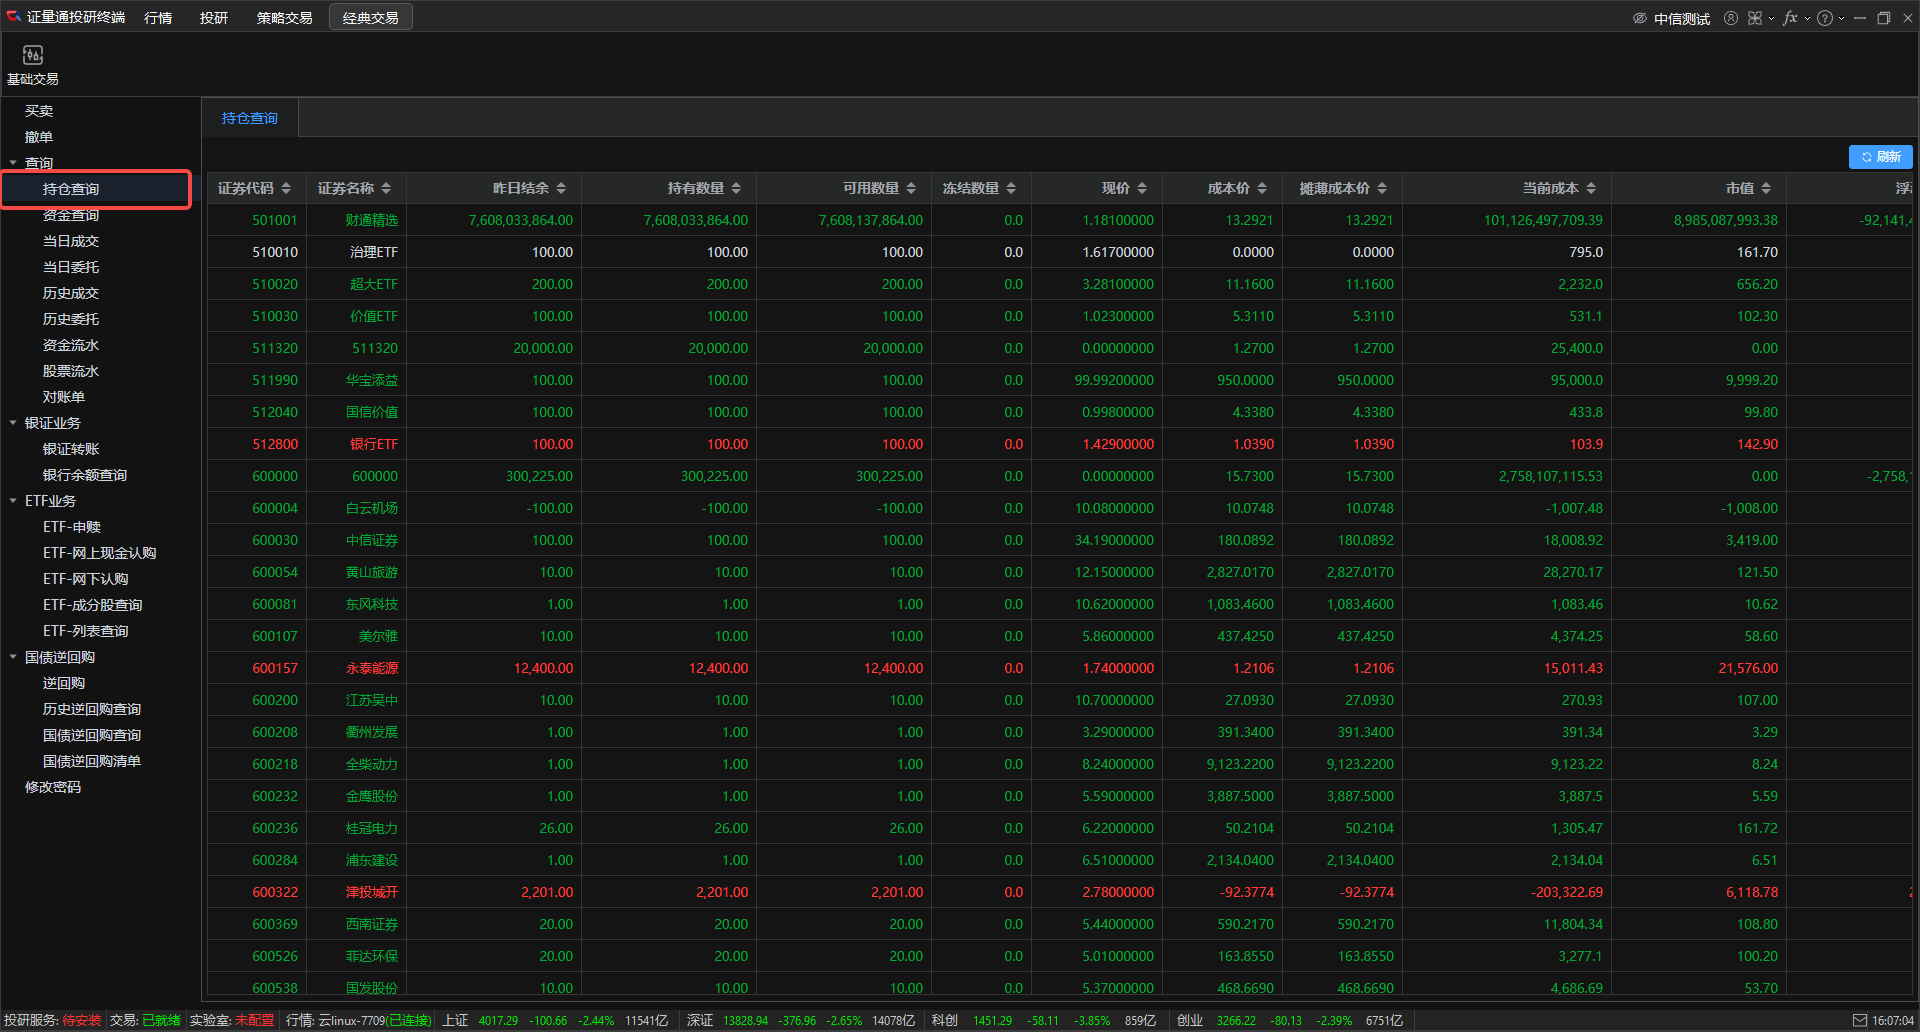Switch to 策略交易 menu tab
This screenshot has width=1920, height=1032.
(x=284, y=18)
